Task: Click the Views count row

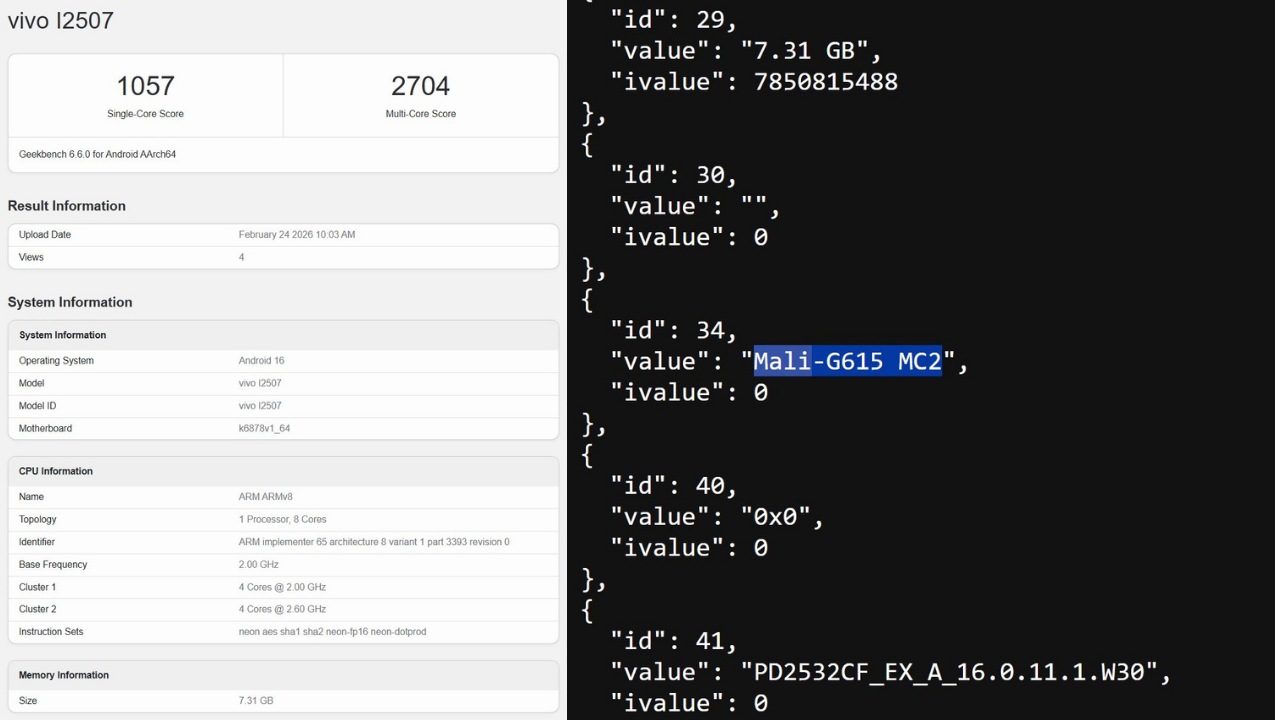Action: tap(241, 257)
